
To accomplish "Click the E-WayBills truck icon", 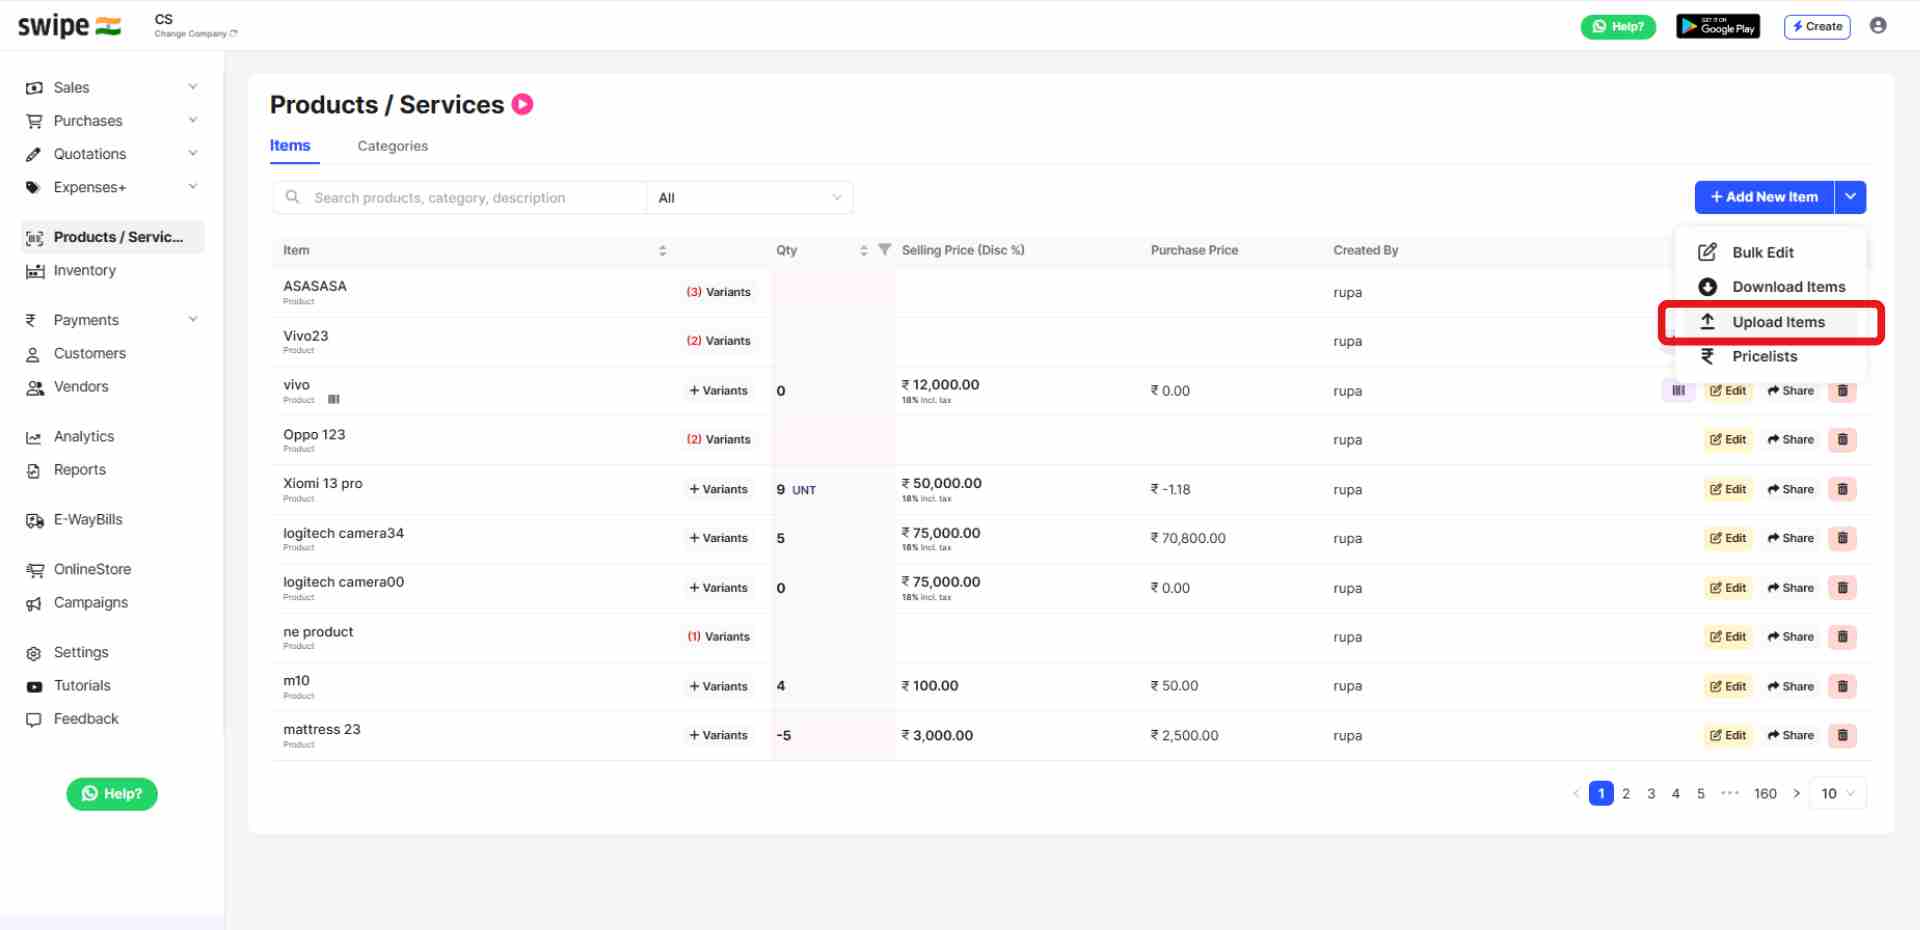I will (x=35, y=520).
